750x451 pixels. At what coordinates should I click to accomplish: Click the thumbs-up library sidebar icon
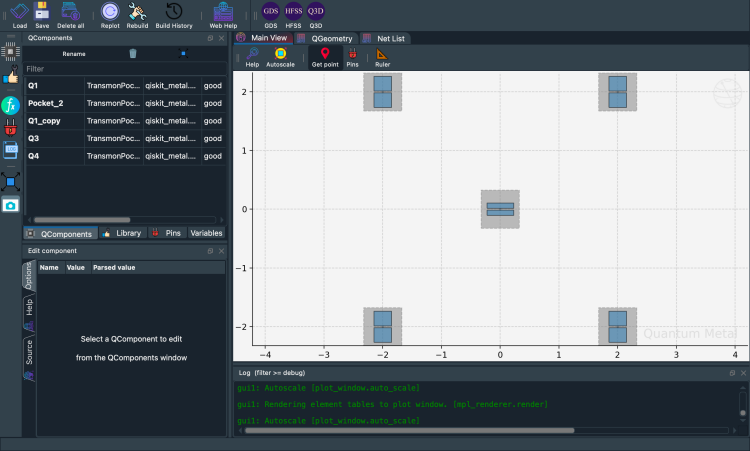tap(11, 75)
